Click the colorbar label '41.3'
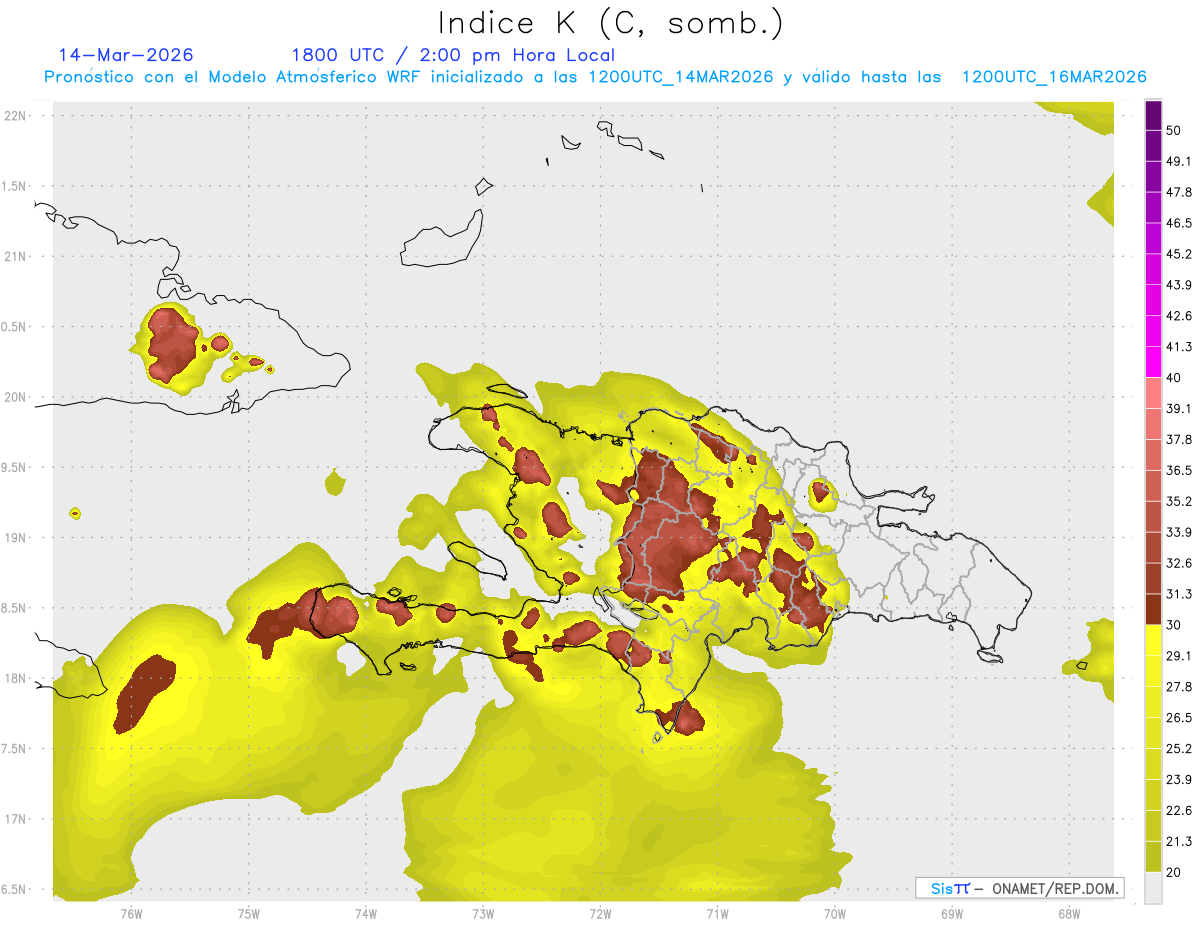 click(1179, 347)
